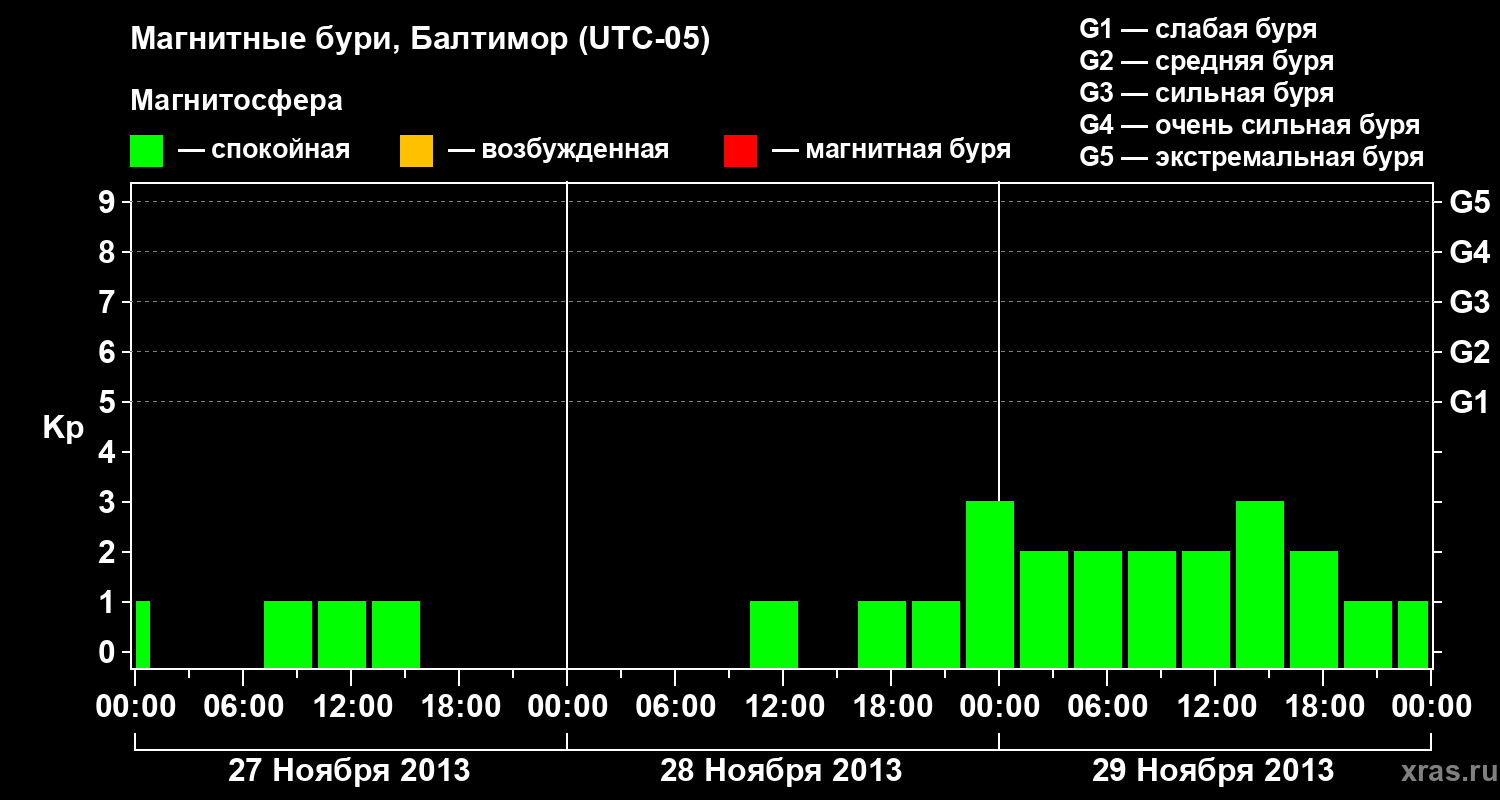Screen dimensions: 1500x800
Task: Click the 'Магнитосфера' heading
Action: pos(236,101)
